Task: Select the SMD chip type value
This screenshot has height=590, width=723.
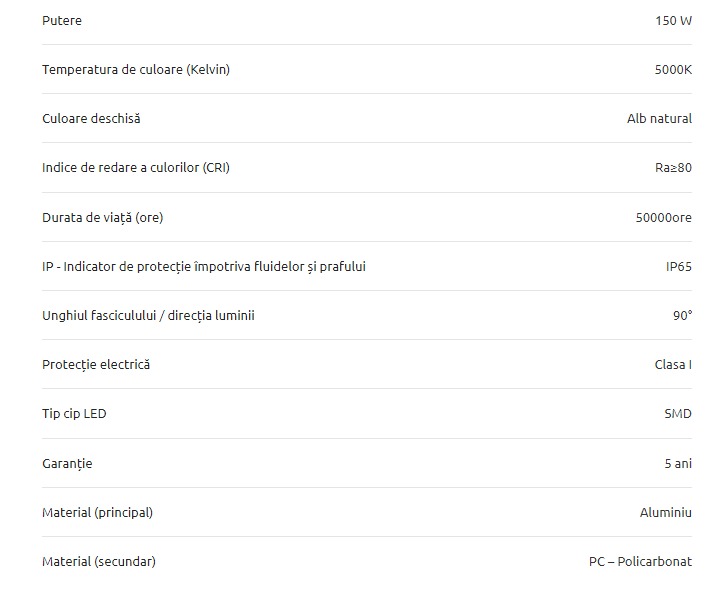Action: (x=678, y=413)
